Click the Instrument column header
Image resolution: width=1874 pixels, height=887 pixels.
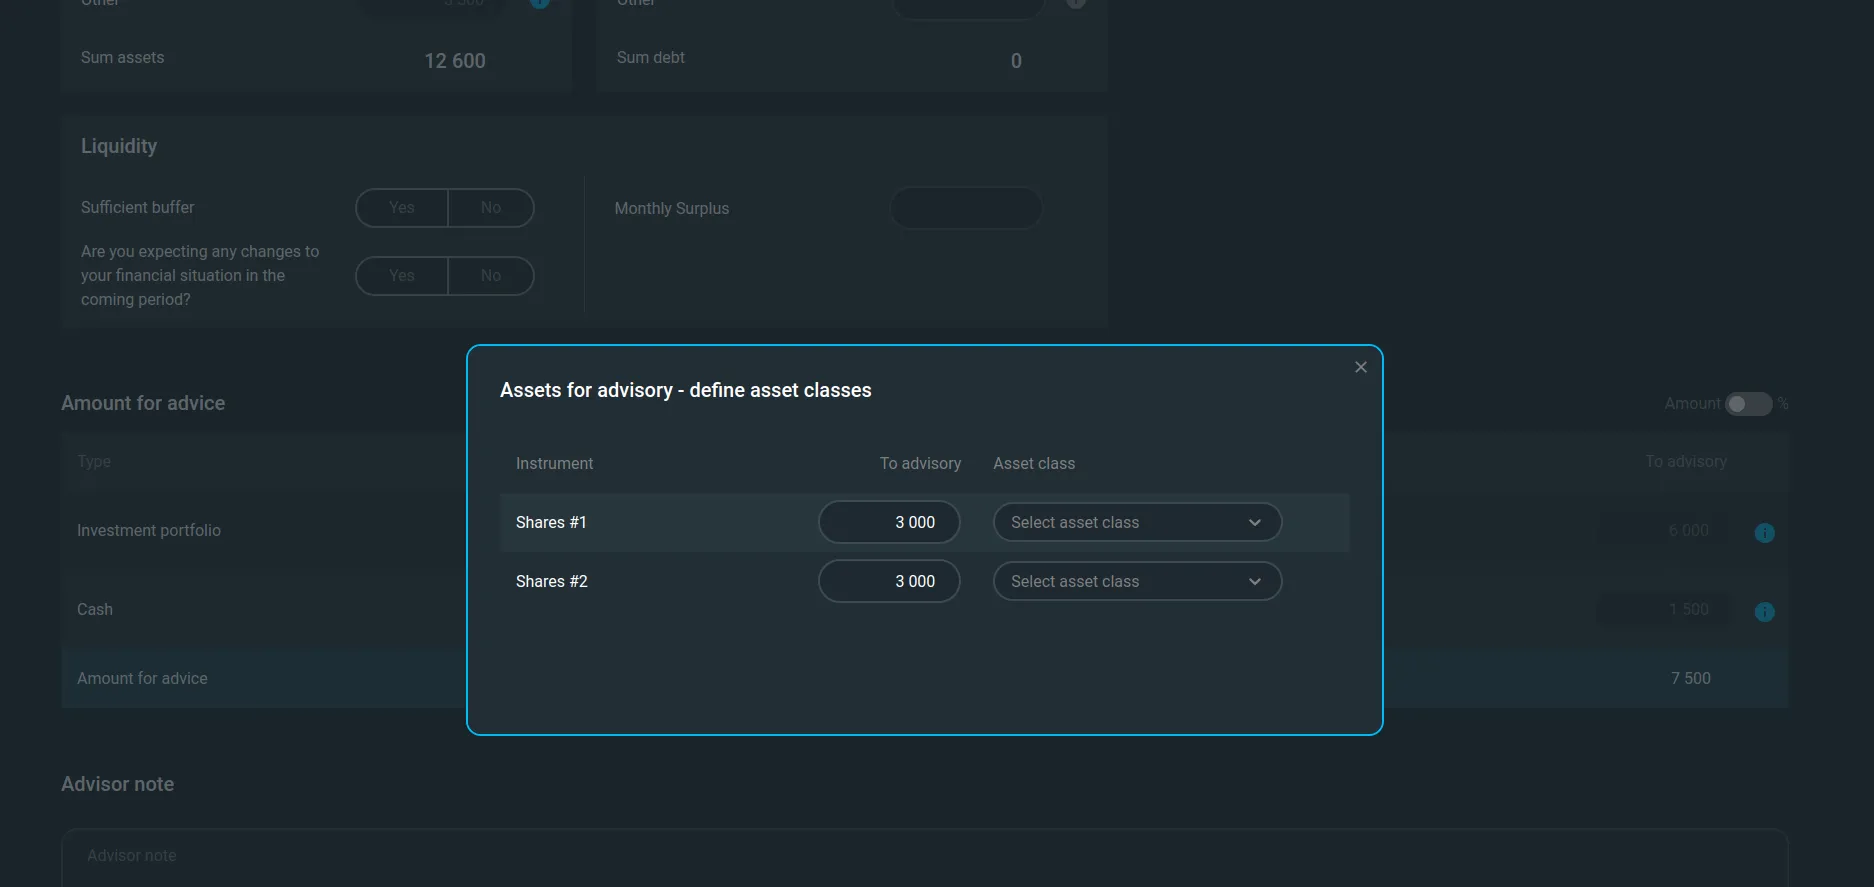[x=554, y=463]
